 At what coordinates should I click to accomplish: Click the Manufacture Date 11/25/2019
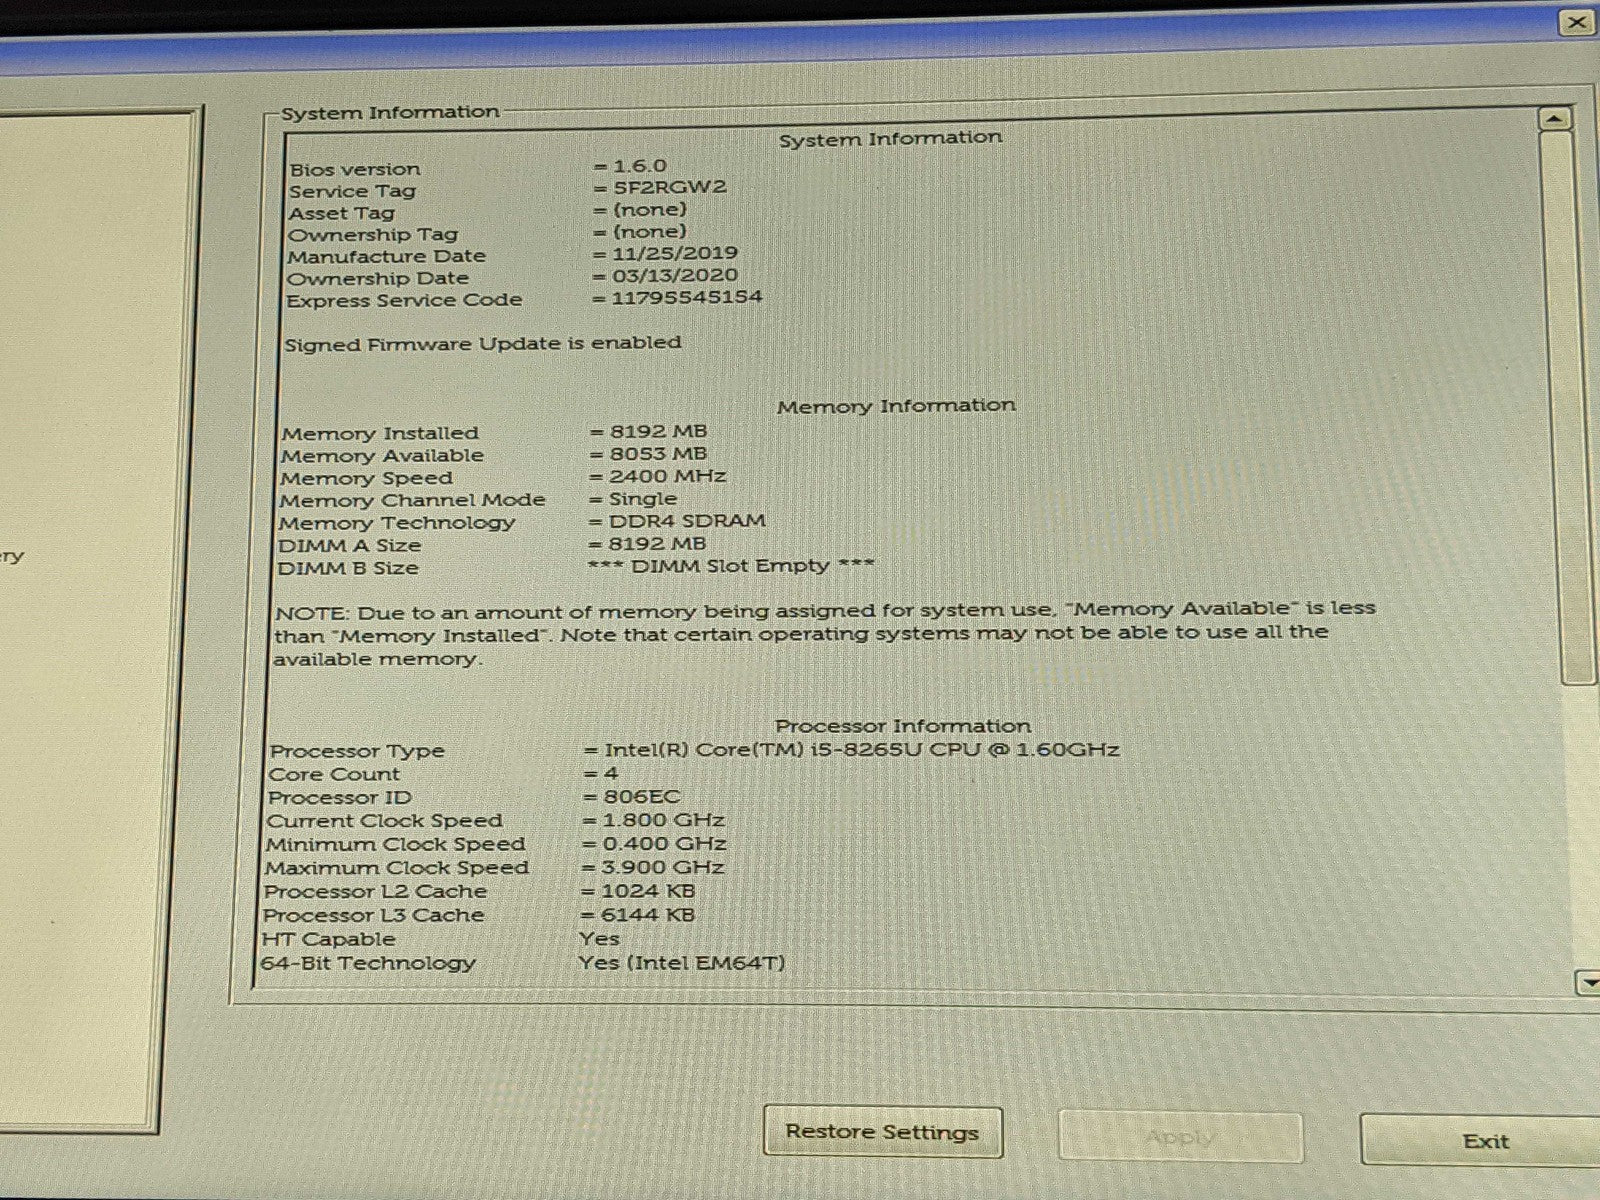click(x=675, y=253)
